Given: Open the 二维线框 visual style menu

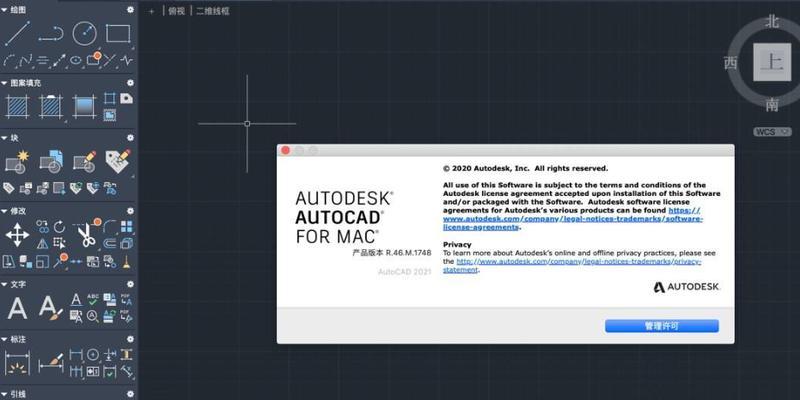Looking at the screenshot, I should point(213,11).
